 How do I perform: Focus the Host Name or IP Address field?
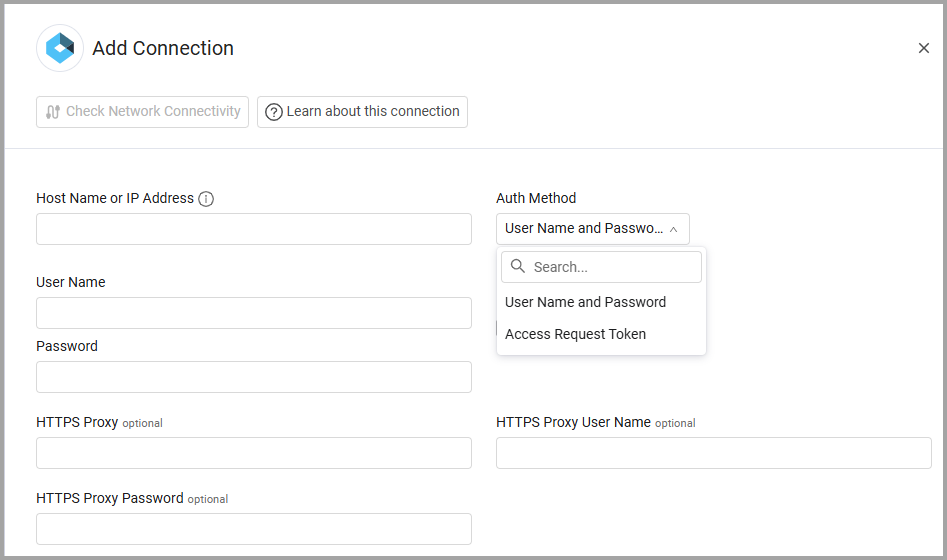[254, 229]
